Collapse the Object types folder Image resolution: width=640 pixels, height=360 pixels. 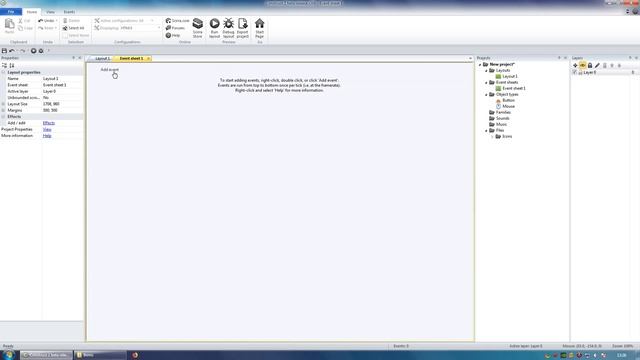pyautogui.click(x=486, y=95)
